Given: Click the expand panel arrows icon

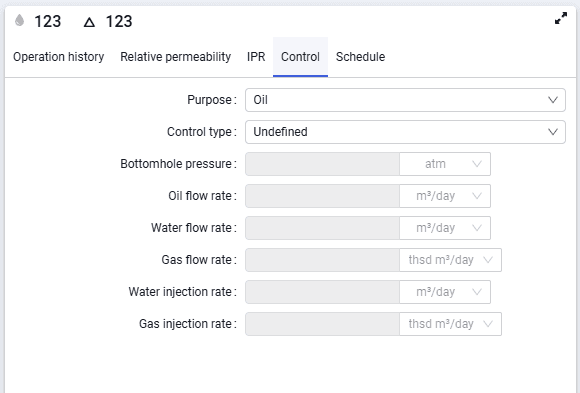Looking at the screenshot, I should pyautogui.click(x=561, y=18).
